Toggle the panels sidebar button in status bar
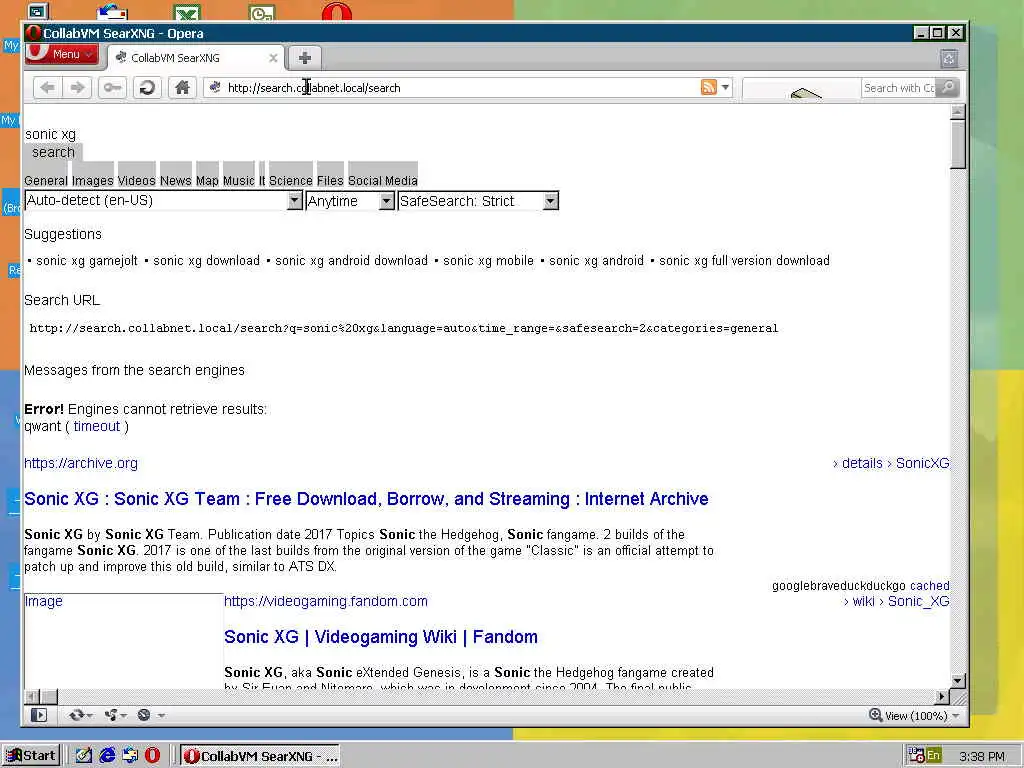The height and width of the screenshot is (768, 1024). pyautogui.click(x=39, y=715)
